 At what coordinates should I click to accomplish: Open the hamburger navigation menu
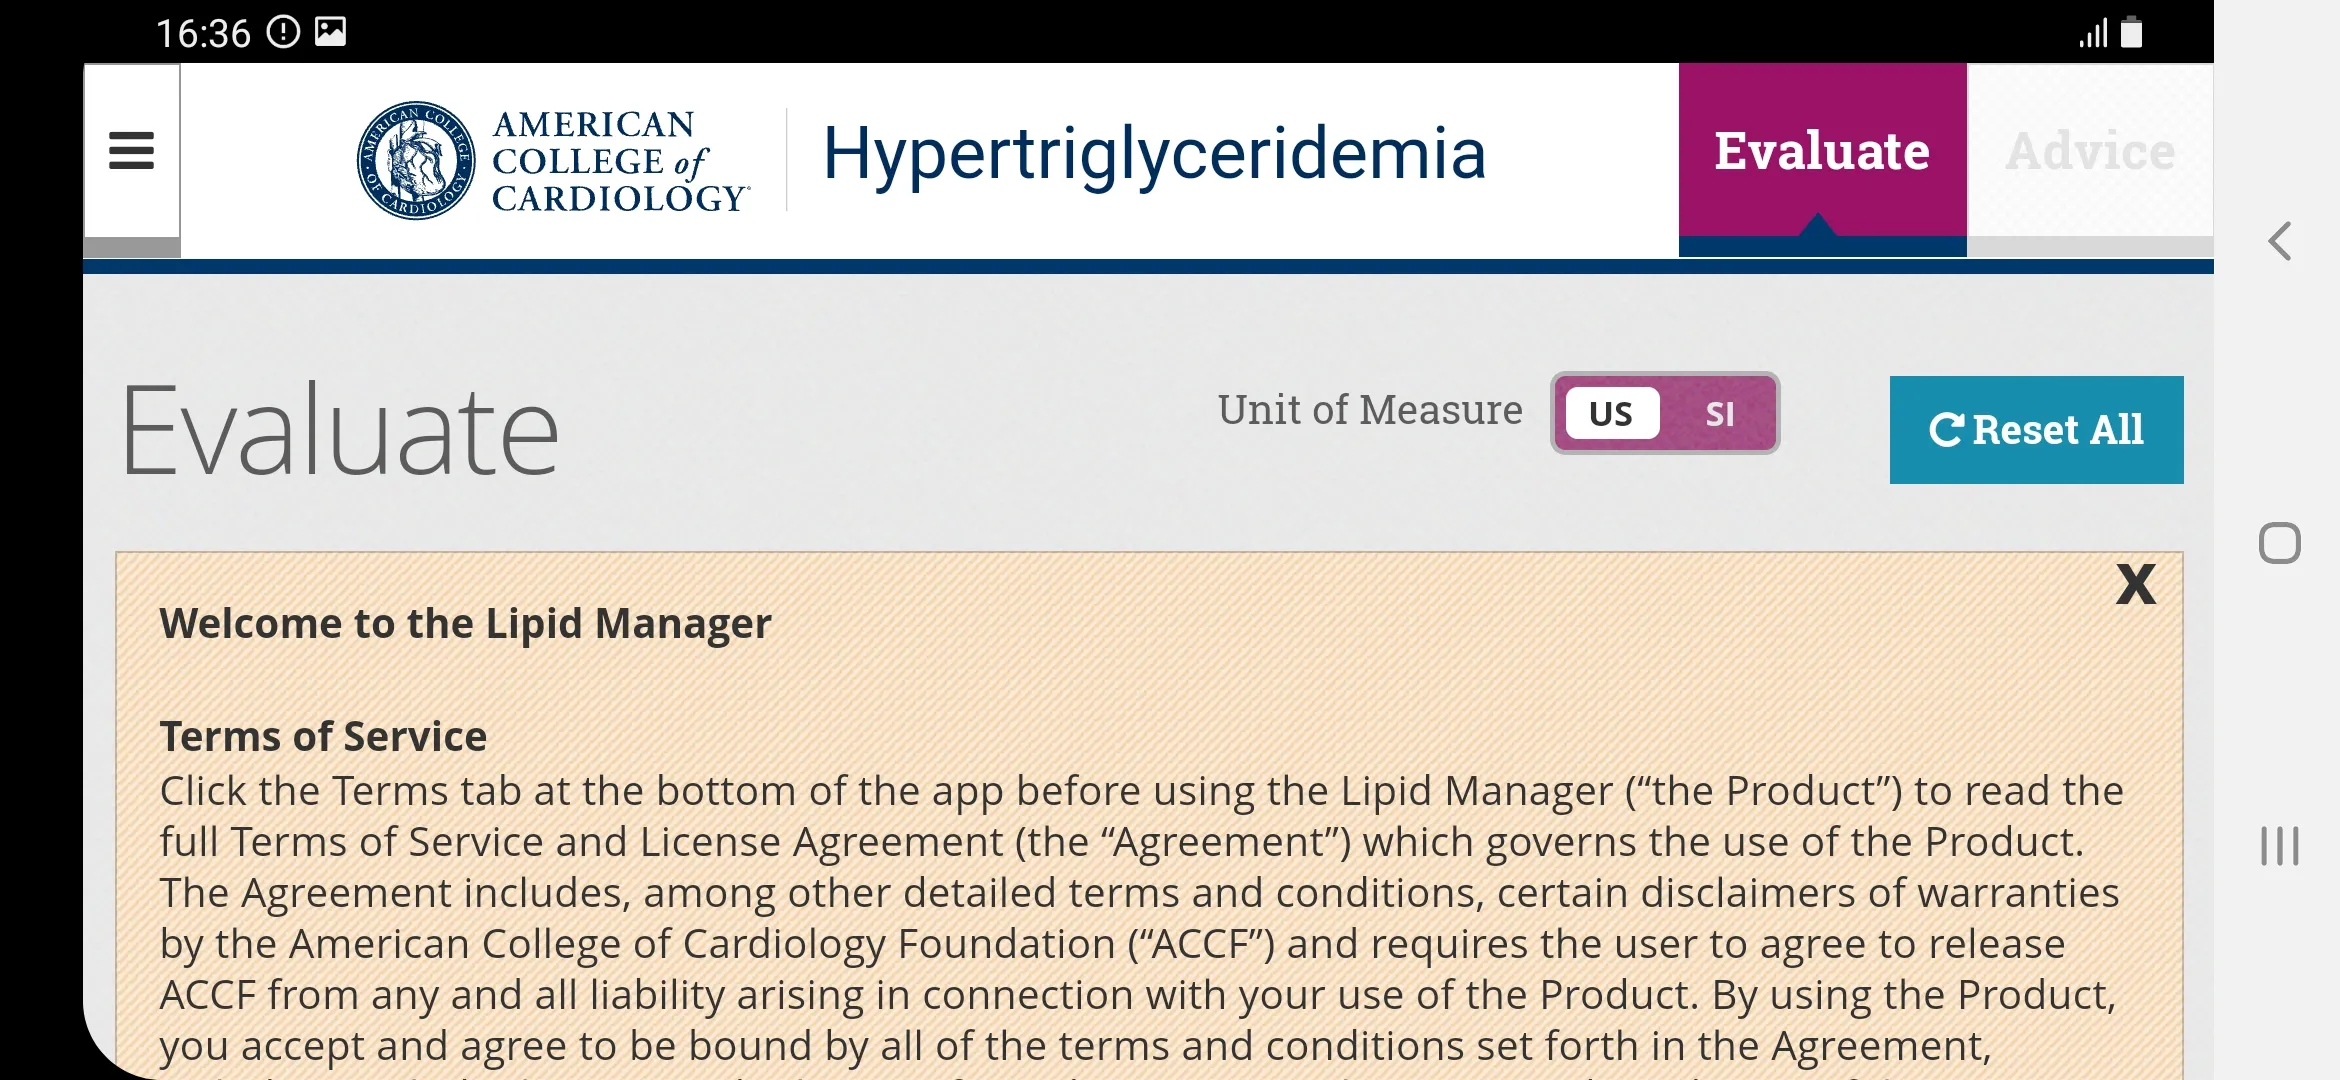[x=131, y=152]
